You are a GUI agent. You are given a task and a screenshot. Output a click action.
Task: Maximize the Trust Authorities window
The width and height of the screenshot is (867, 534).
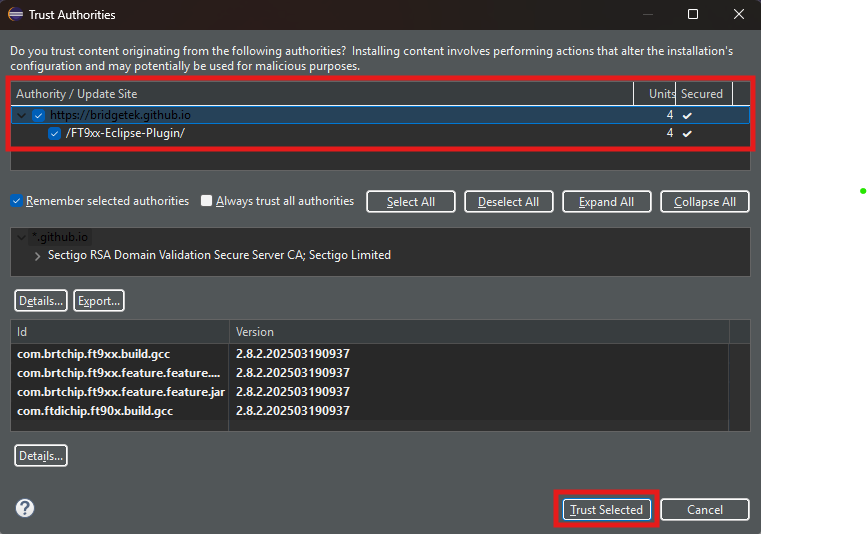tap(693, 14)
